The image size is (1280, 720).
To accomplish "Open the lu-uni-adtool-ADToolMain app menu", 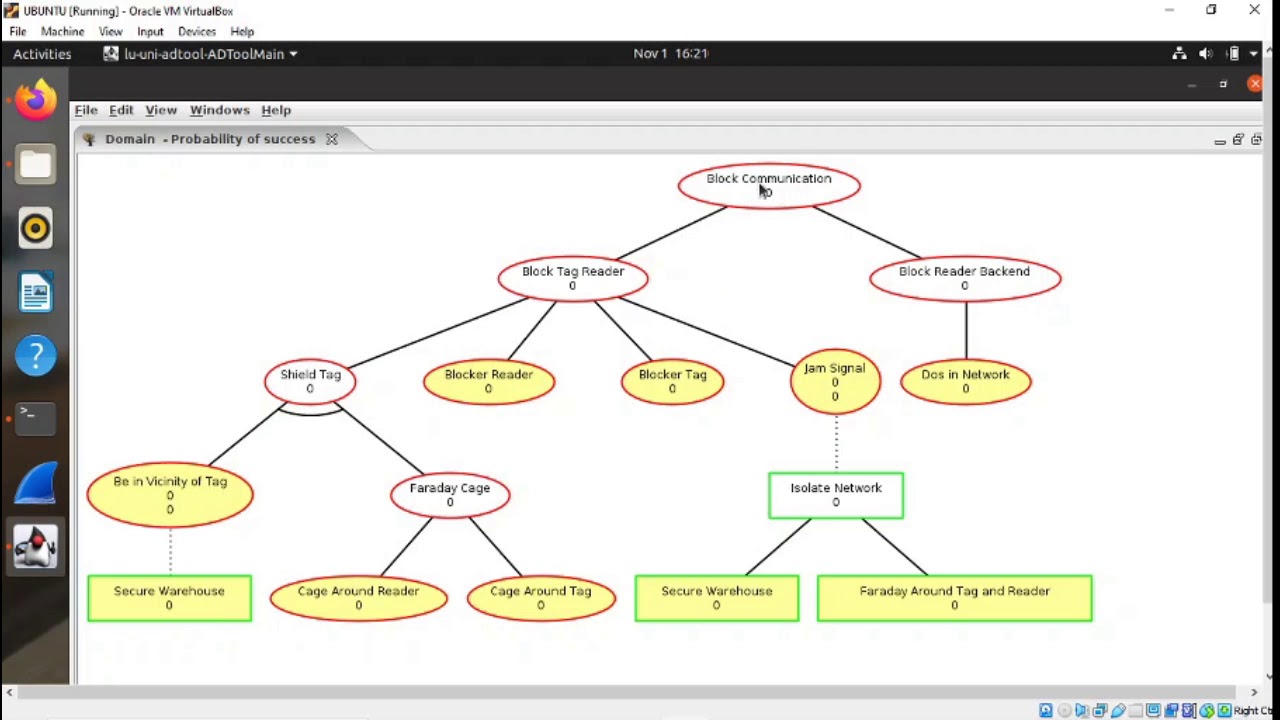I will click(x=200, y=54).
